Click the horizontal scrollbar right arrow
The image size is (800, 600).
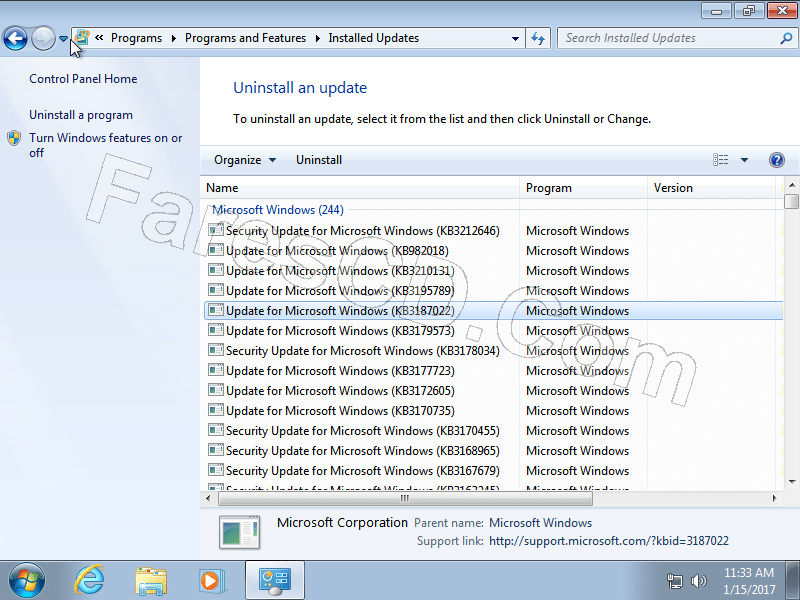774,498
